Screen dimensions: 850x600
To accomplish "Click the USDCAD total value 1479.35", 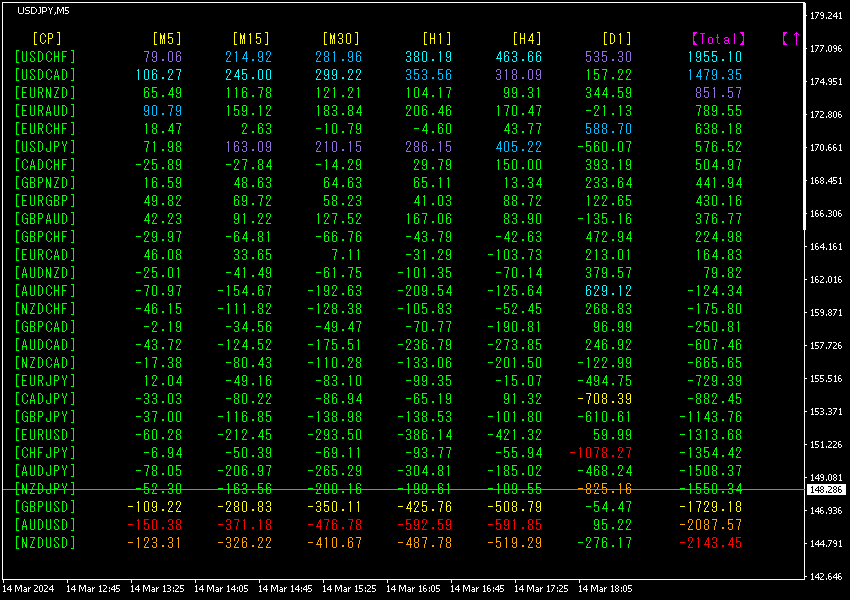I will pyautogui.click(x=714, y=75).
